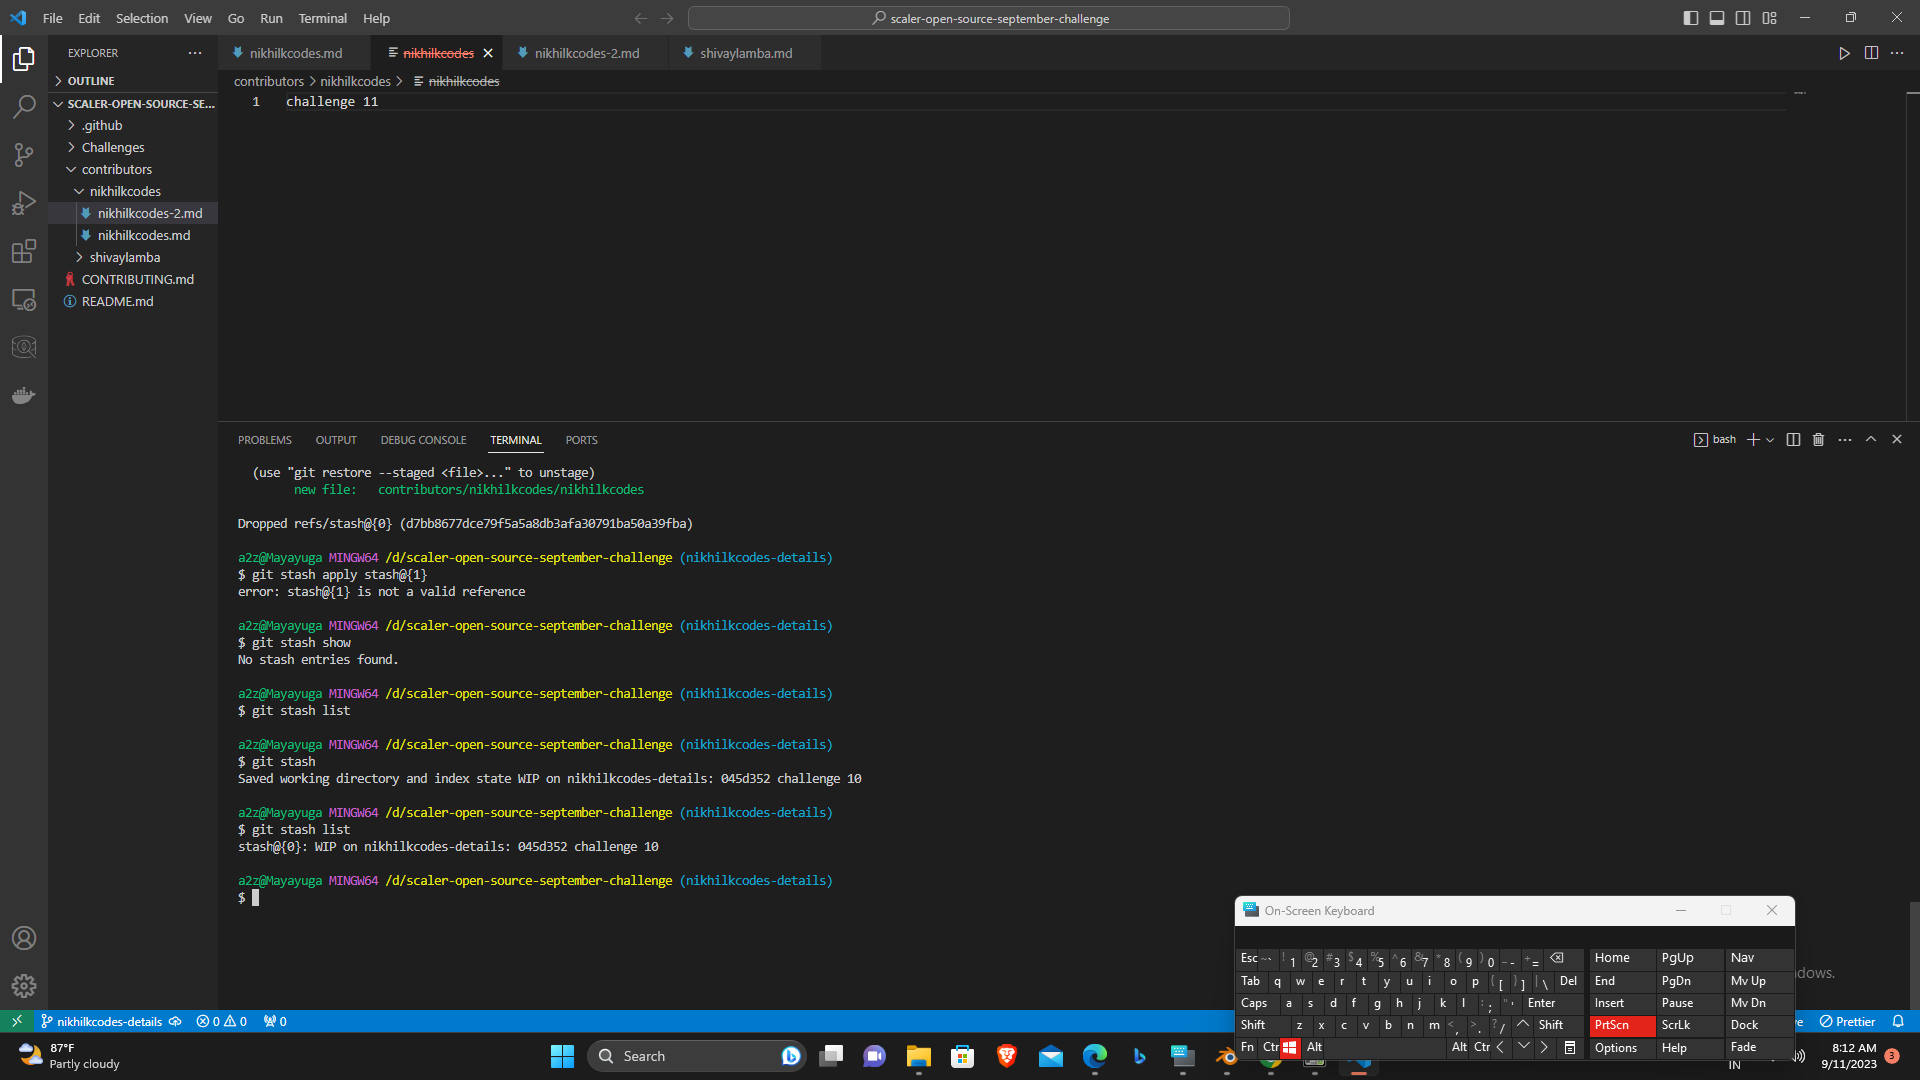This screenshot has width=1920, height=1080.
Task: Open the Extensions view
Action: click(x=24, y=251)
